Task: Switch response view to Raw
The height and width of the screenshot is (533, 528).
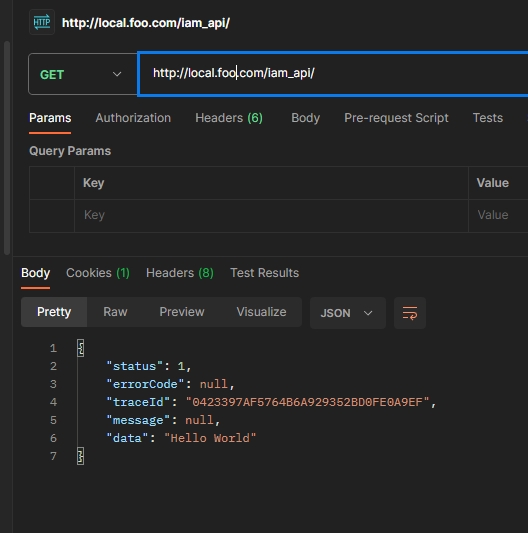Action: point(115,312)
